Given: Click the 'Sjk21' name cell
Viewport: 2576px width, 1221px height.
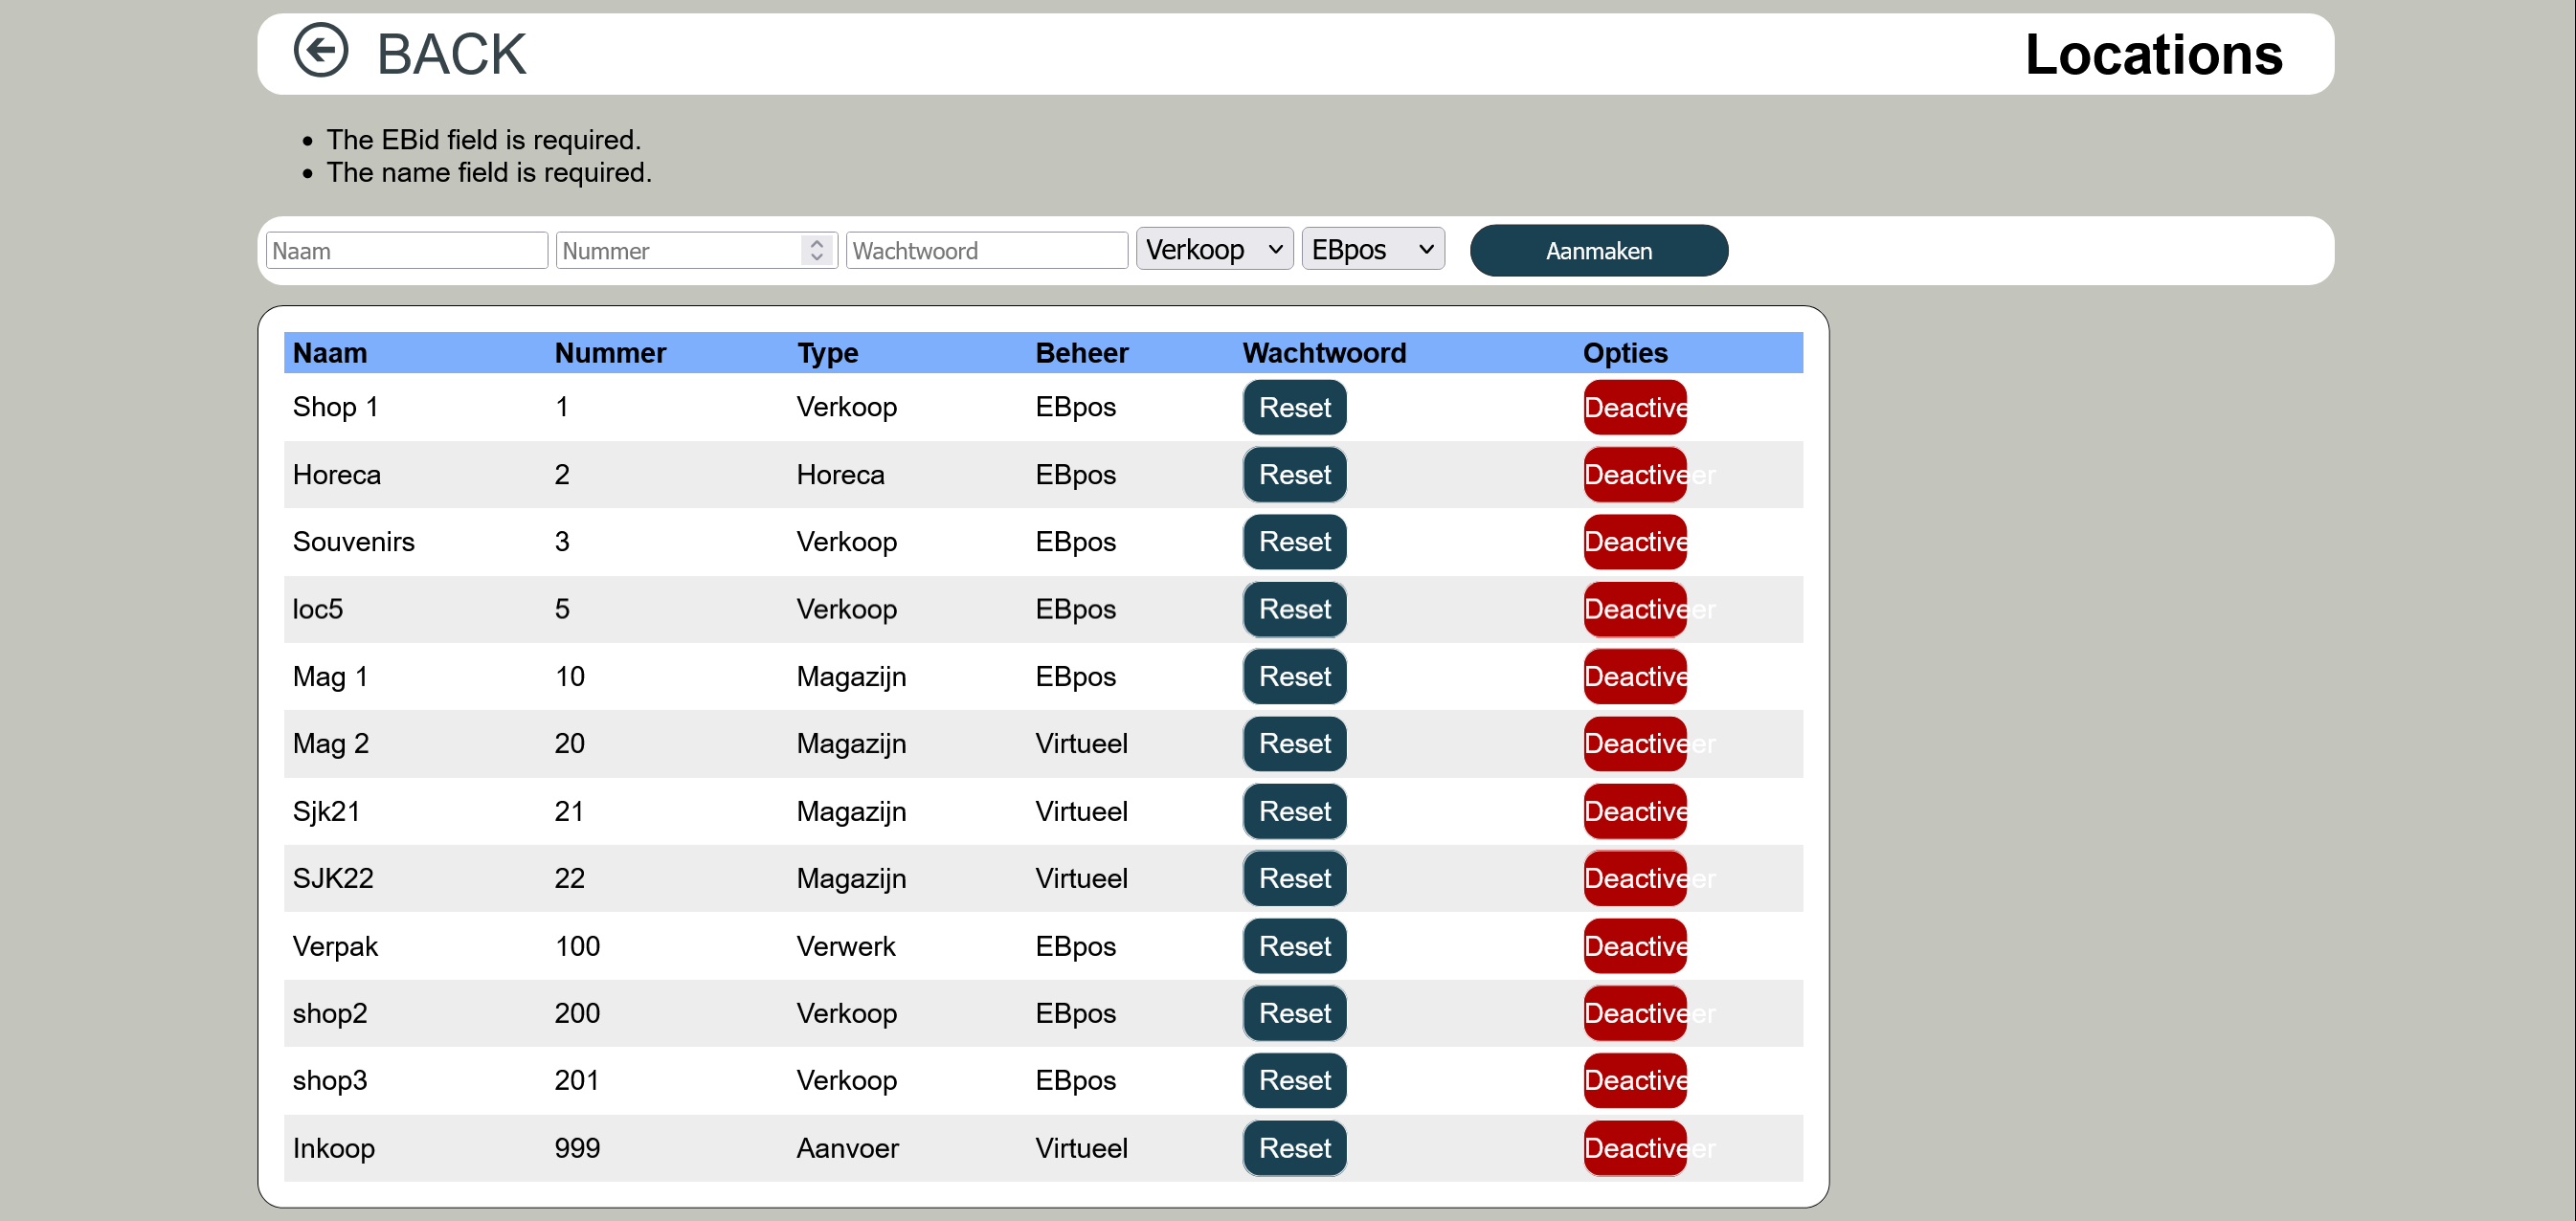Looking at the screenshot, I should tap(326, 812).
